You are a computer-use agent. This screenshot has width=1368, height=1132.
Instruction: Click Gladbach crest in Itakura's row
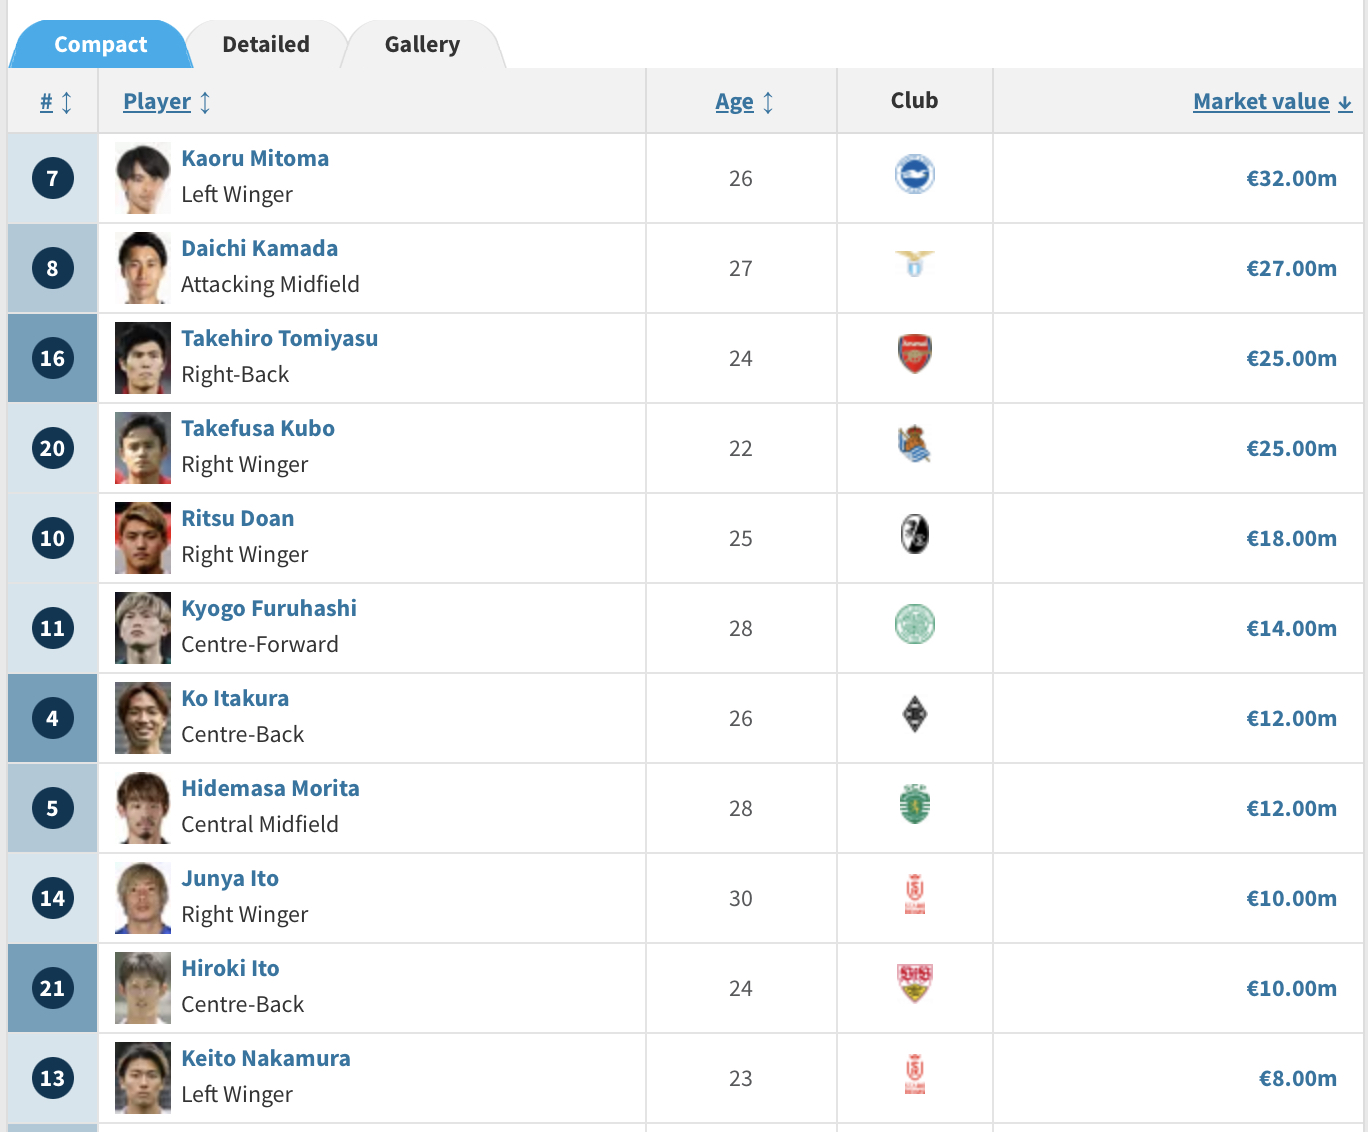pos(914,714)
